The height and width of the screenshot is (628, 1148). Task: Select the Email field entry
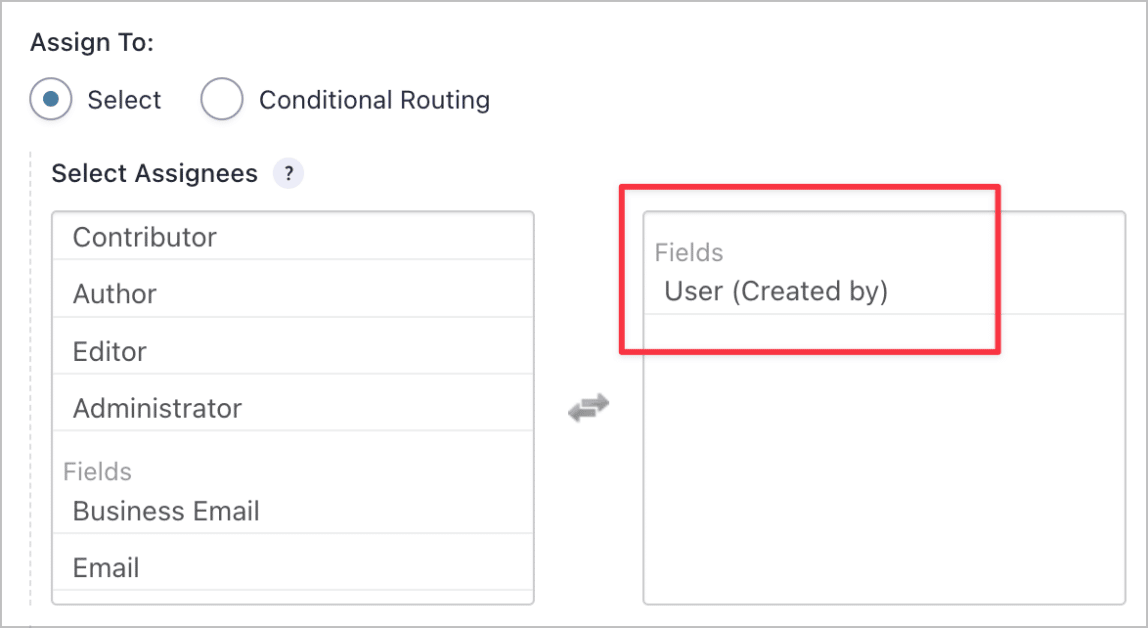[104, 567]
